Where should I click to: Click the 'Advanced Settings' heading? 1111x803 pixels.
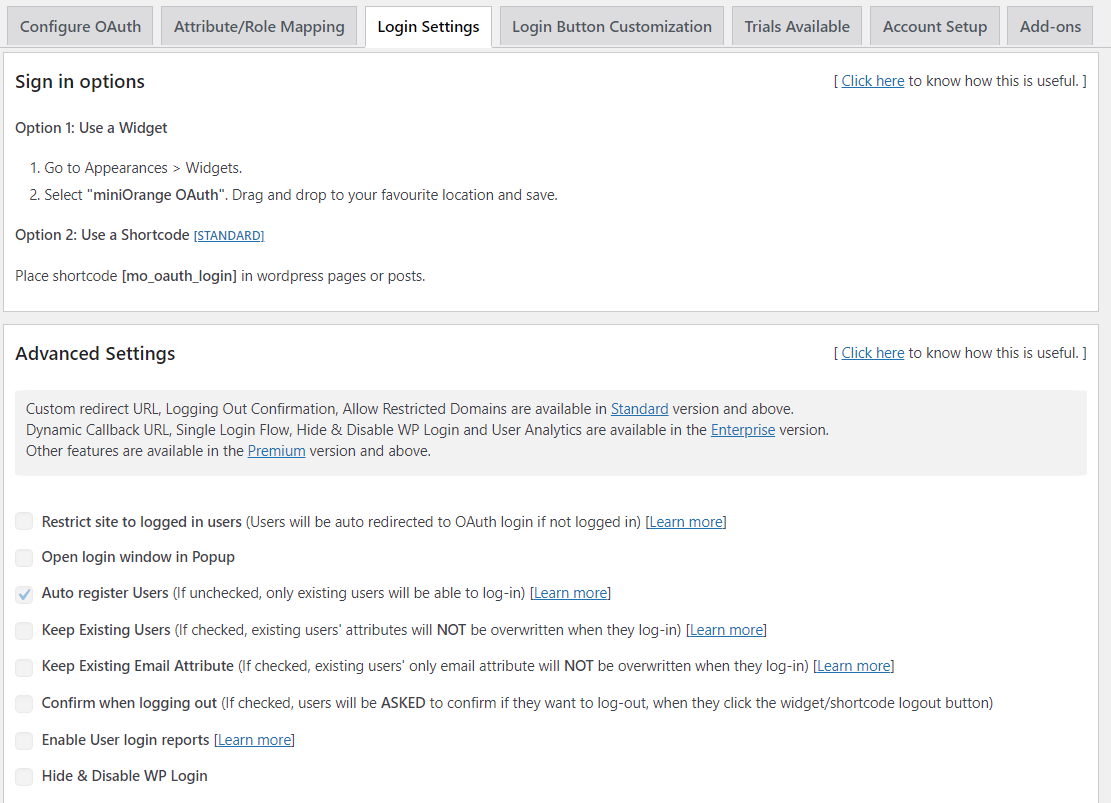coord(95,354)
